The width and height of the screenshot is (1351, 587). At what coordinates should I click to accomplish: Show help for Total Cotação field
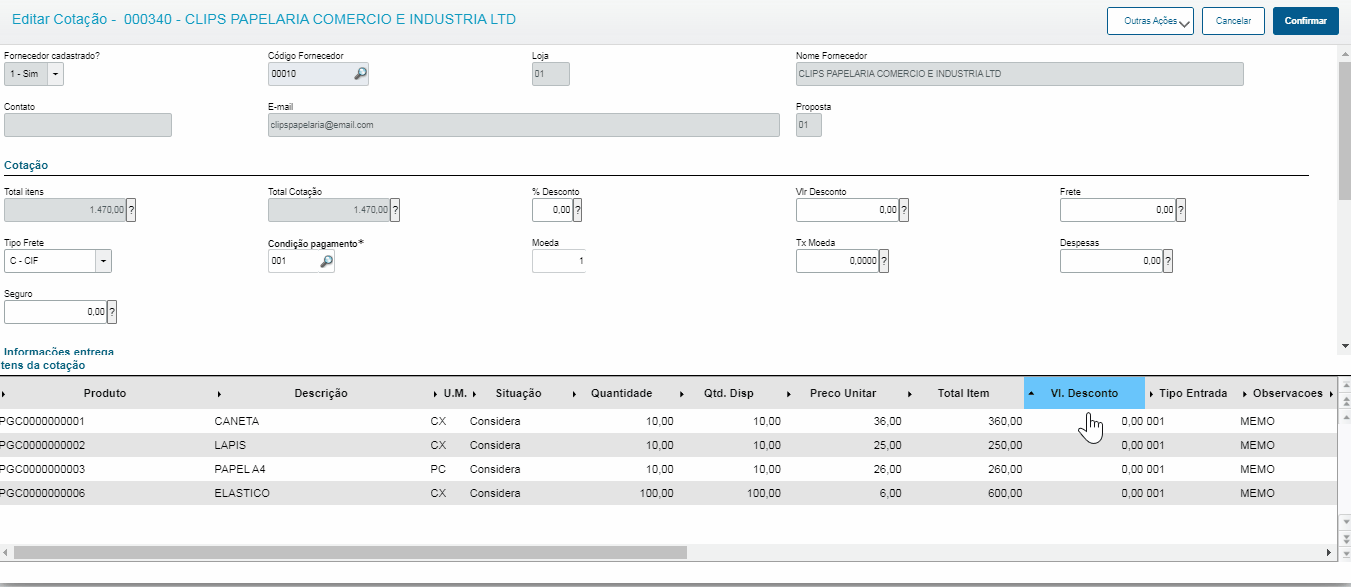(395, 210)
